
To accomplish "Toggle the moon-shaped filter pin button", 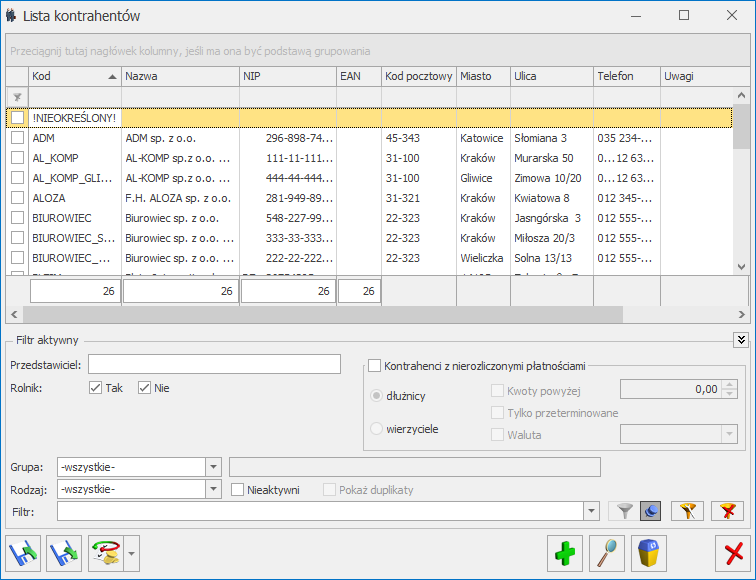I will [650, 512].
